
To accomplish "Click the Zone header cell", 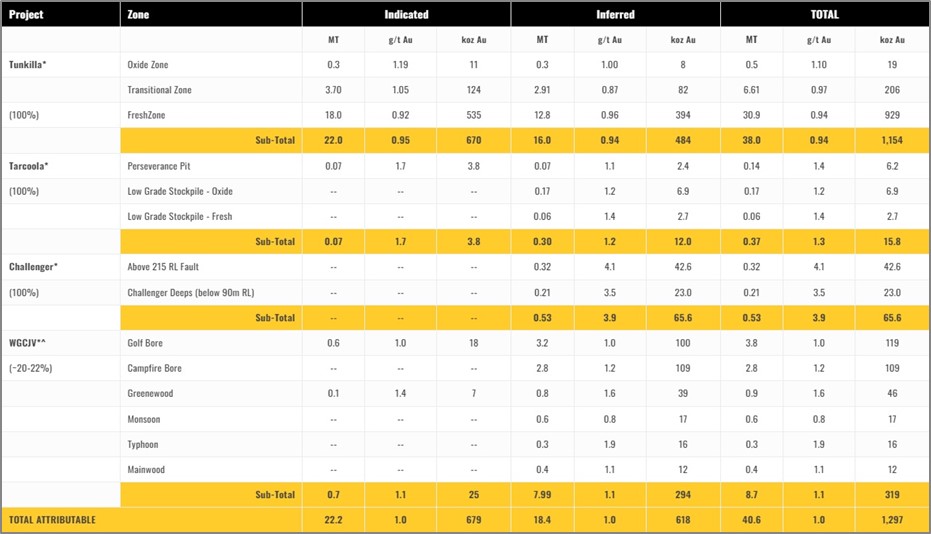I will point(139,15).
